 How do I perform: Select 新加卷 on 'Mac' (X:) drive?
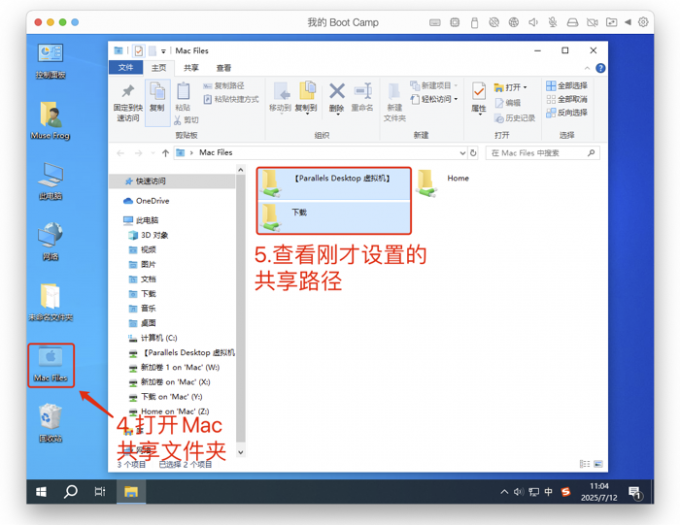(170, 382)
